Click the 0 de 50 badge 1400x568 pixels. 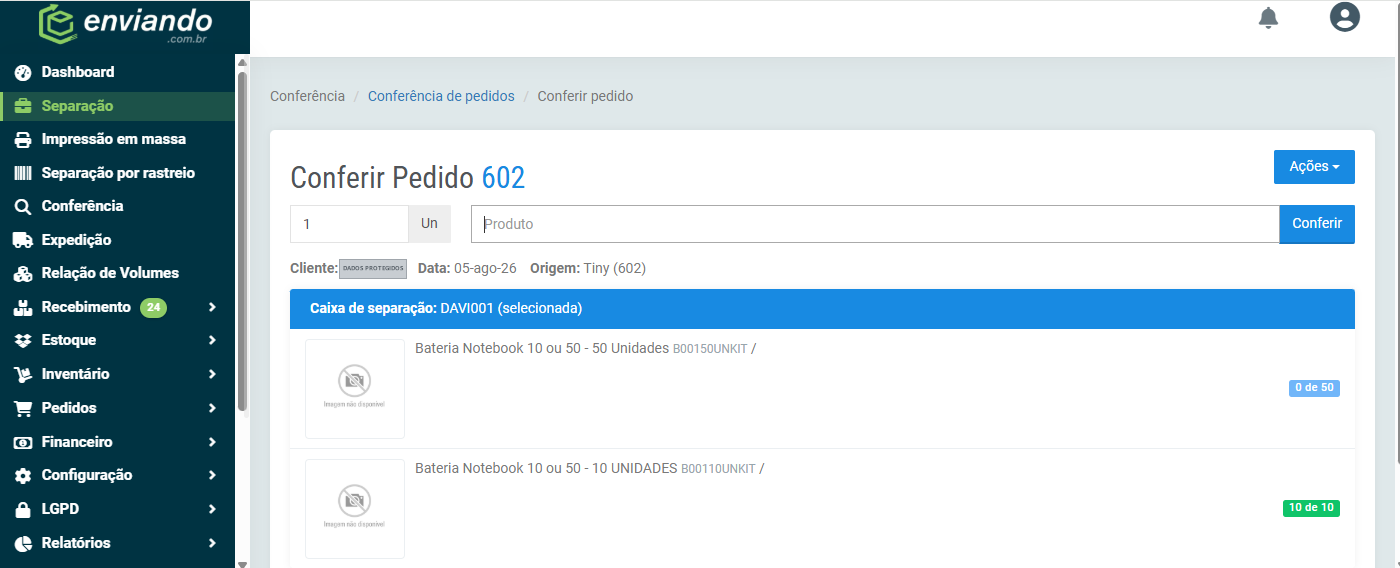click(x=1314, y=388)
